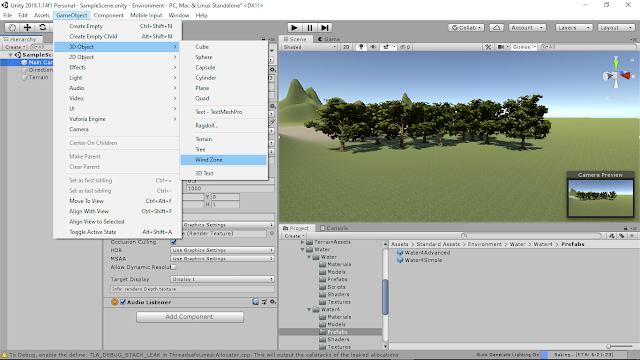This screenshot has height=360, width=640.
Task: Expand the TerrainAssets folder
Action: tap(302, 242)
